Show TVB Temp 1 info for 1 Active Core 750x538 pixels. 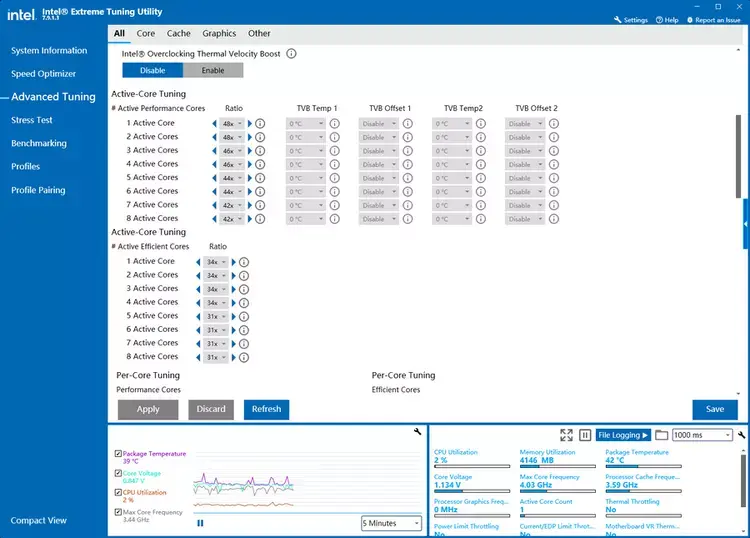coord(334,123)
